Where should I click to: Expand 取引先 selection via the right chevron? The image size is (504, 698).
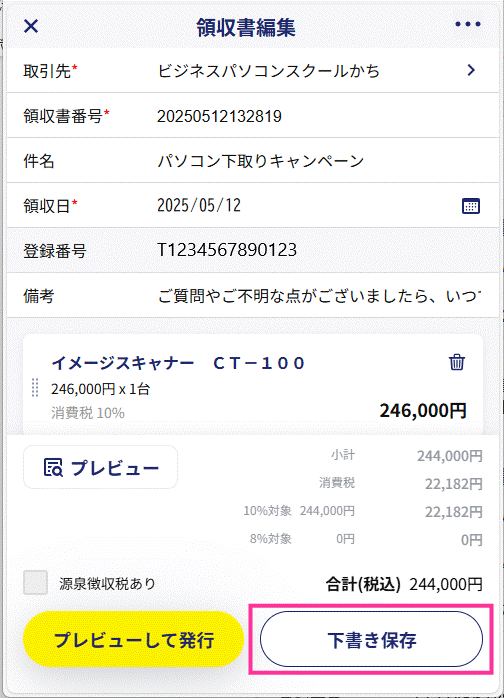tap(471, 70)
